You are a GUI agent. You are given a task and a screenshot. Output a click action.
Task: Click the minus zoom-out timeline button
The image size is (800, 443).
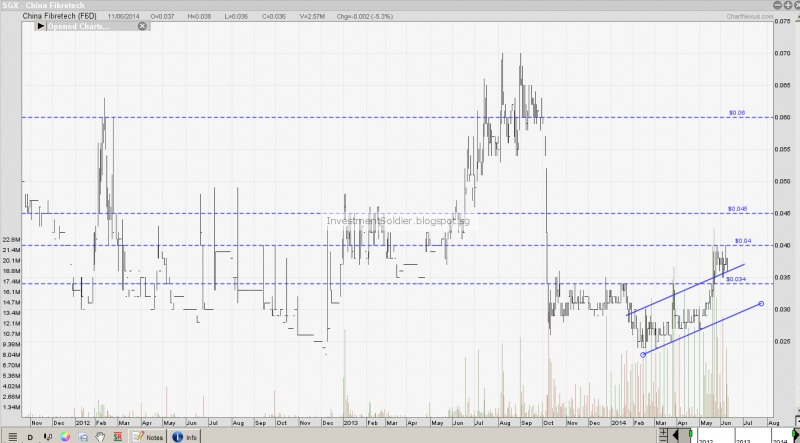pos(663,441)
